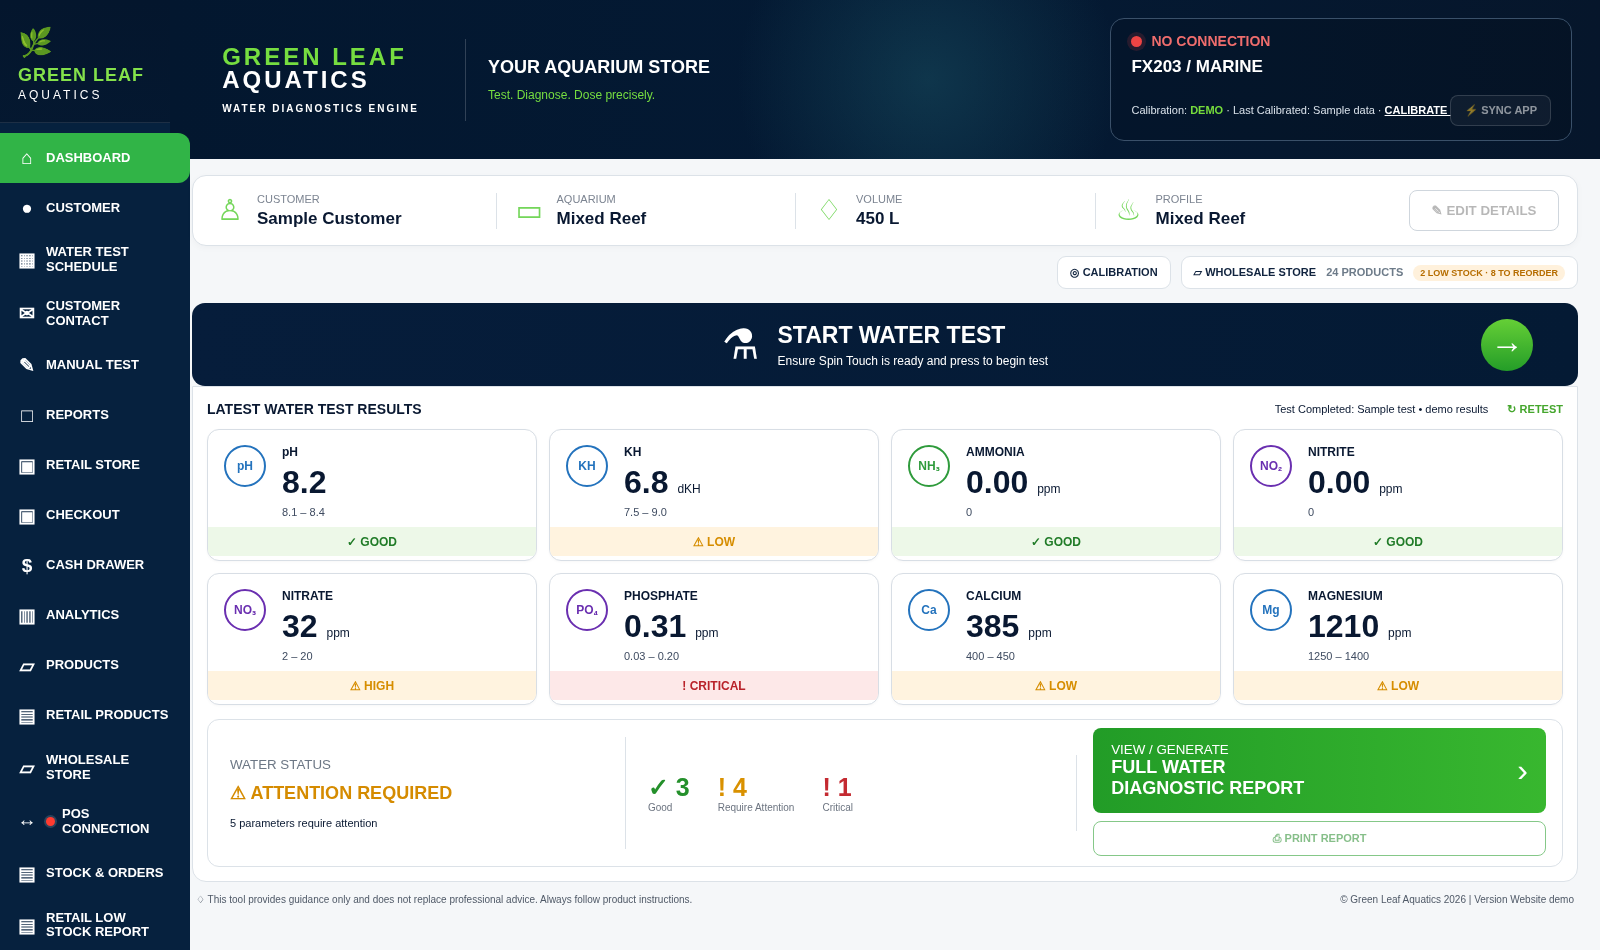The image size is (1600, 950).
Task: Click the profile reef icon
Action: click(x=1128, y=210)
